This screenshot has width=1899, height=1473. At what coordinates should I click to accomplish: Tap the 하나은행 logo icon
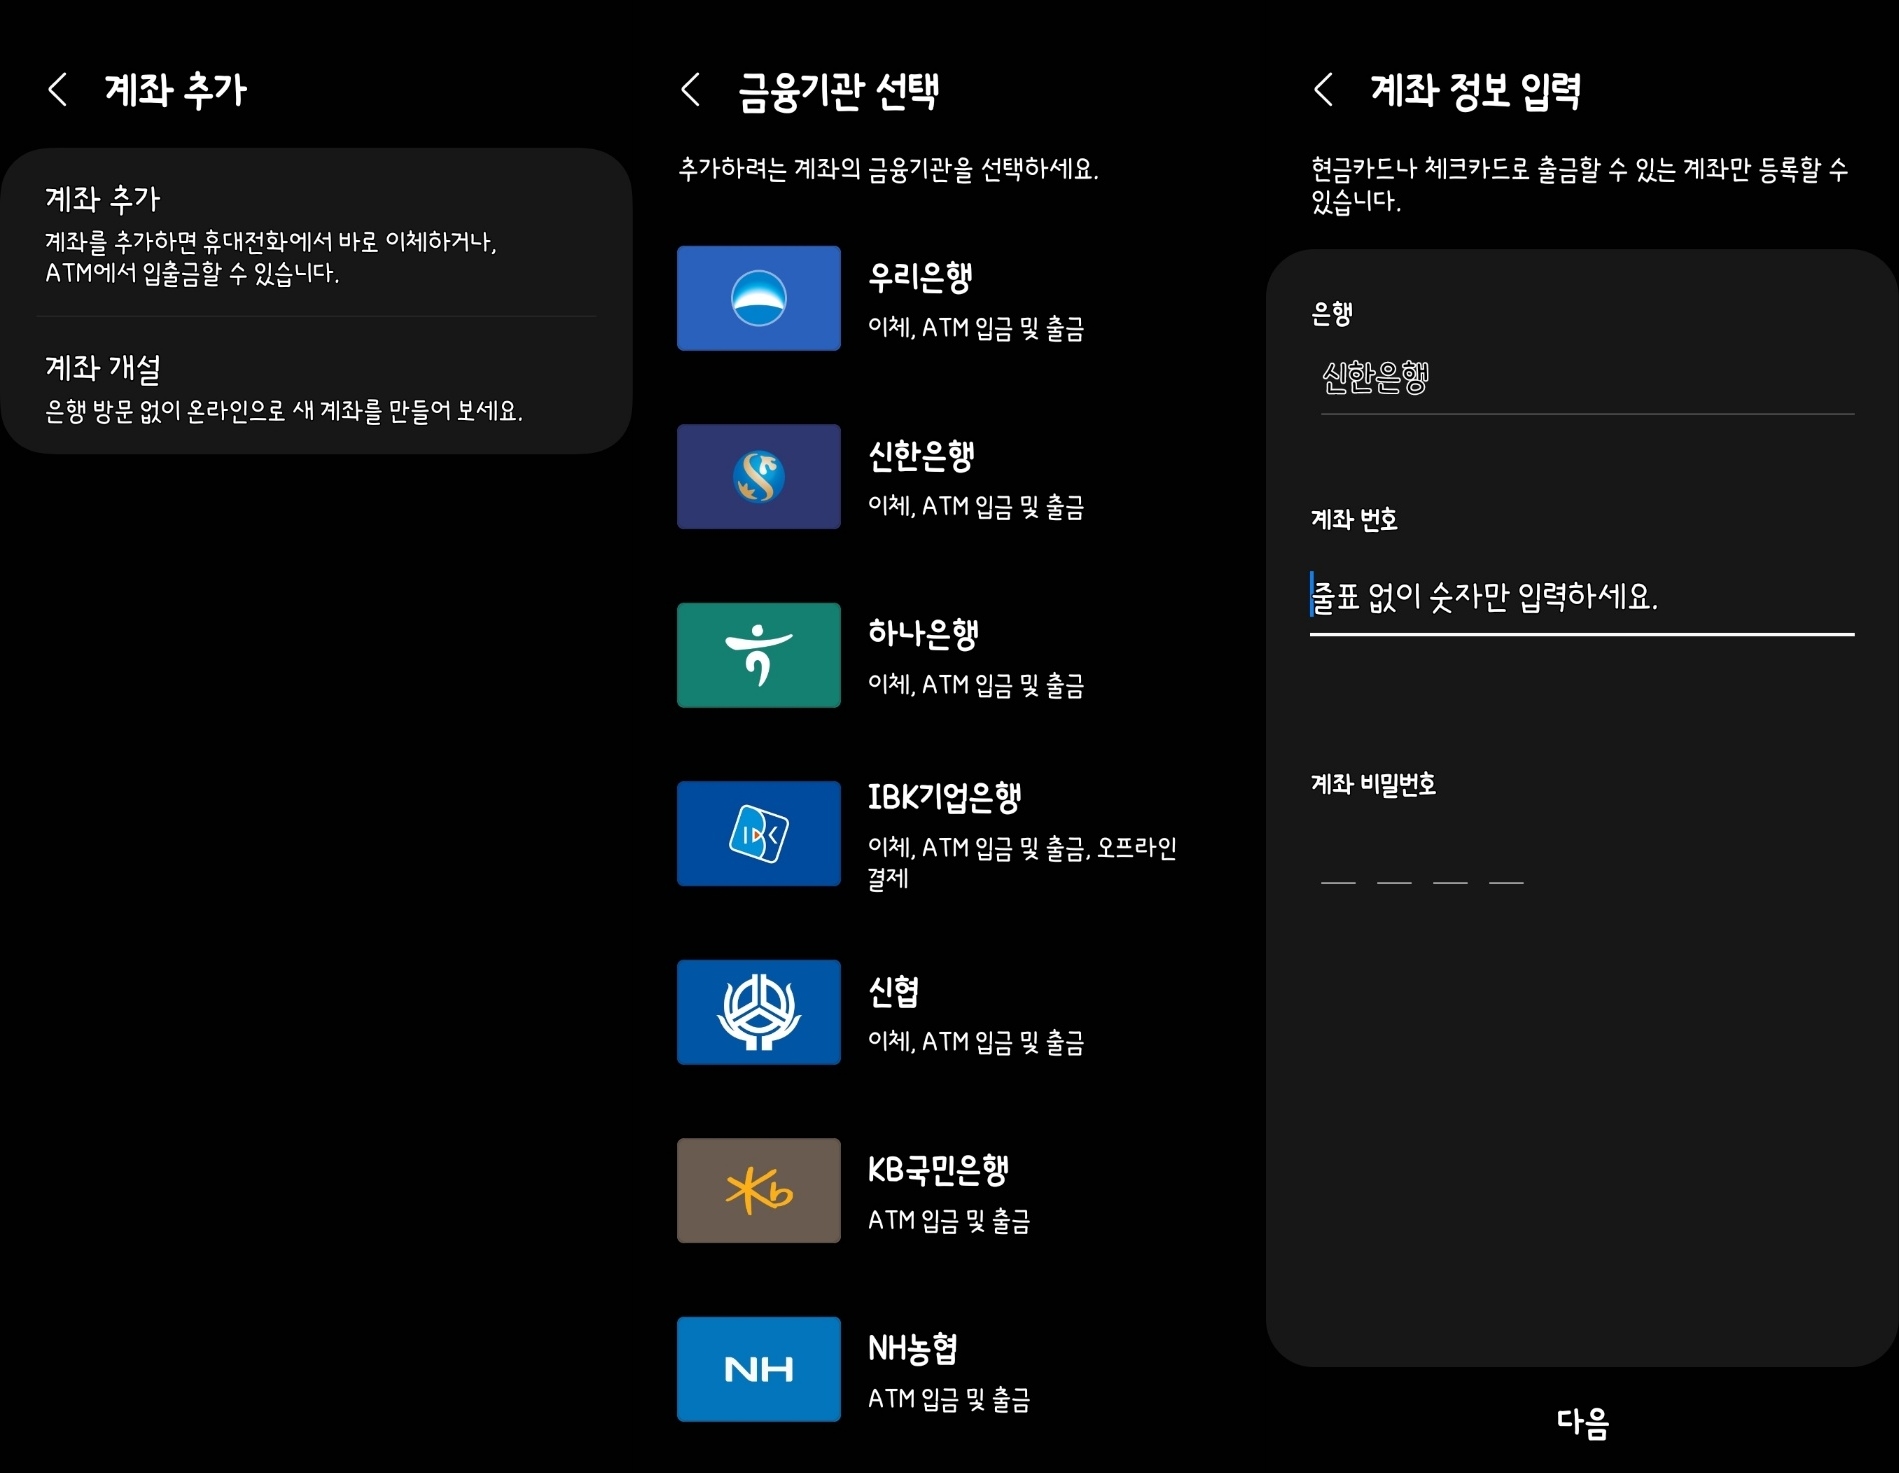759,655
